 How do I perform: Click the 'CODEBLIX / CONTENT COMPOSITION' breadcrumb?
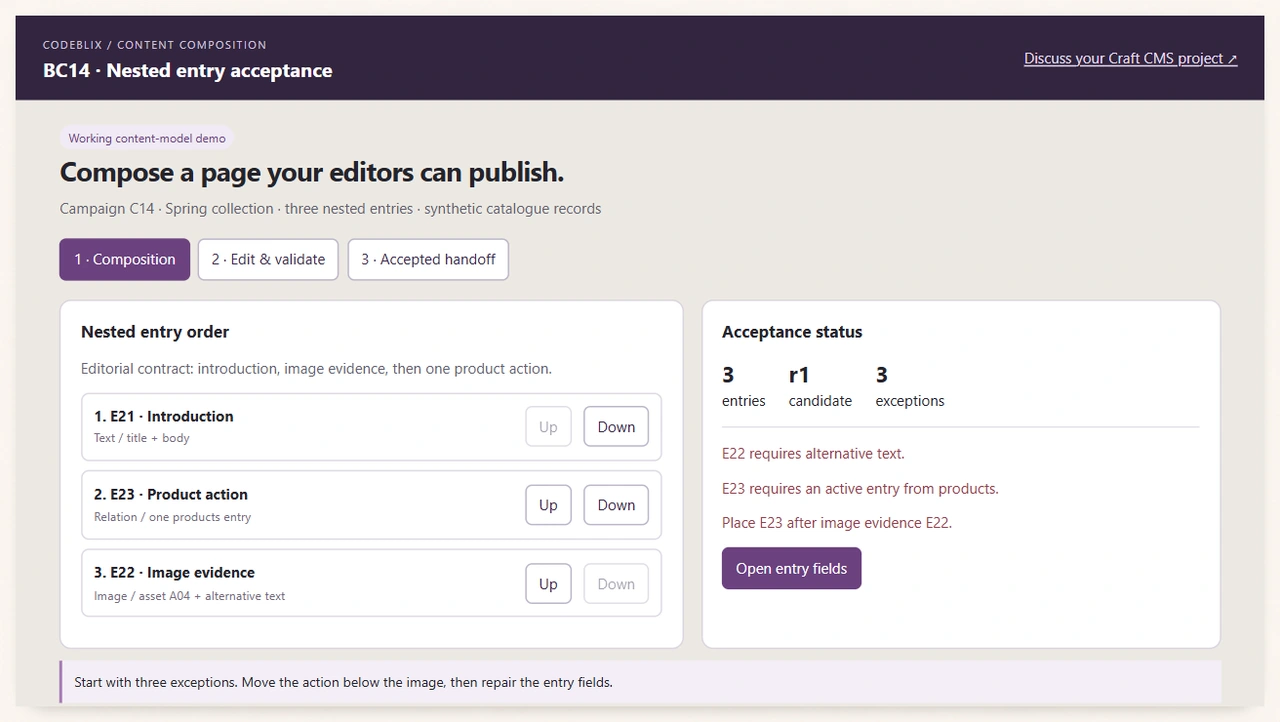(155, 45)
